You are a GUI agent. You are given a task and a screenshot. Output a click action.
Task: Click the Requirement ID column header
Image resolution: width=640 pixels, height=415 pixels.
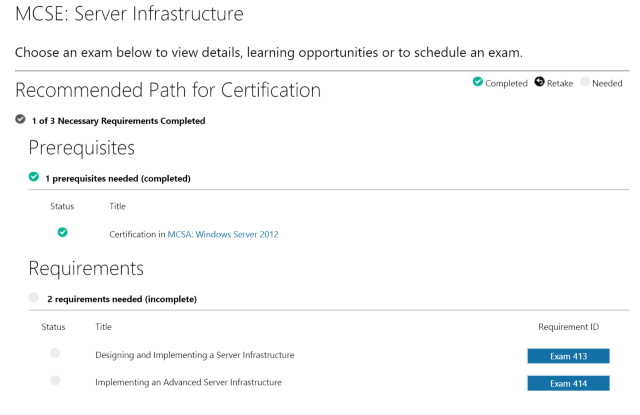pyautogui.click(x=568, y=326)
